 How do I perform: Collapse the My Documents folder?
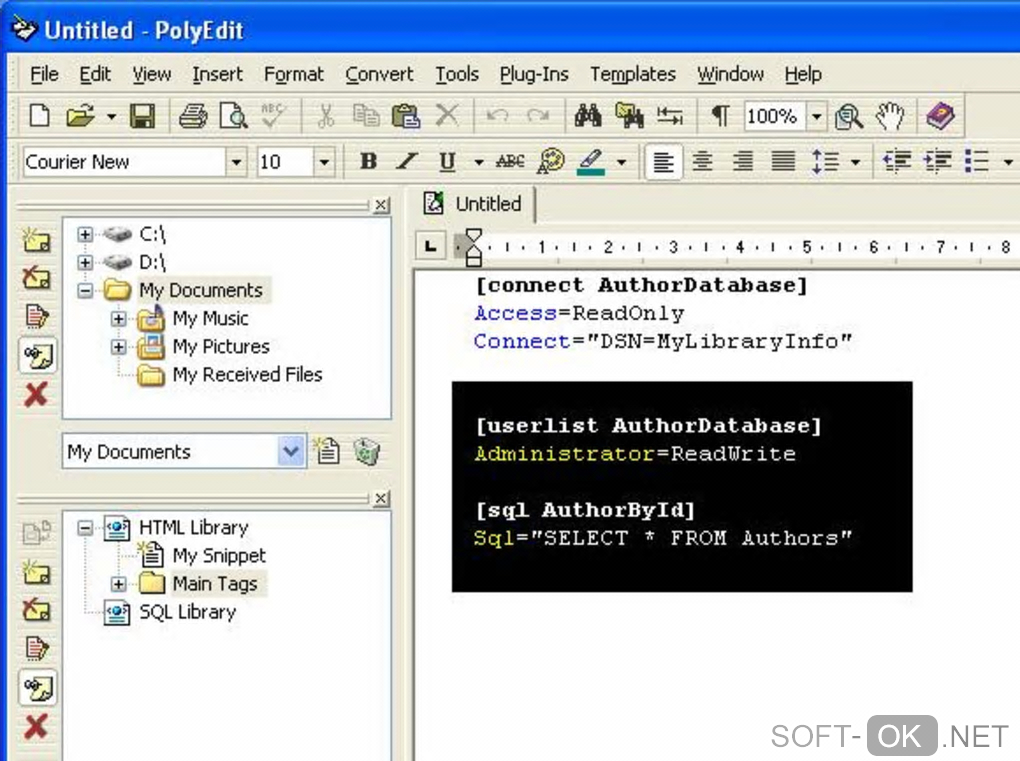click(85, 290)
